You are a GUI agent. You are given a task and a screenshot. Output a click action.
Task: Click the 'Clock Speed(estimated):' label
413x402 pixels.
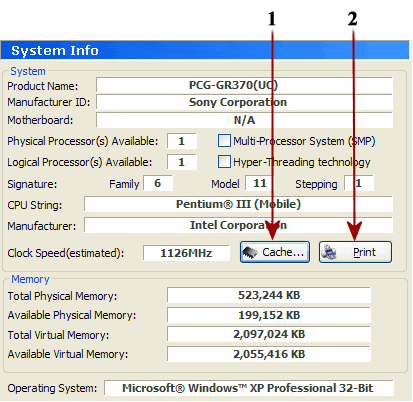[x=66, y=253]
